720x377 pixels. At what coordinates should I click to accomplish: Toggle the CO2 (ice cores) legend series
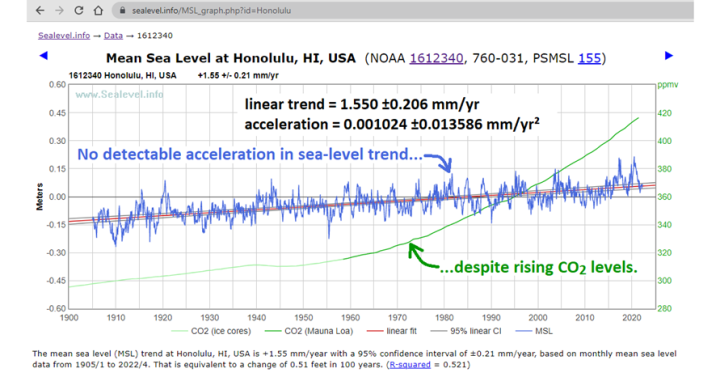click(211, 331)
